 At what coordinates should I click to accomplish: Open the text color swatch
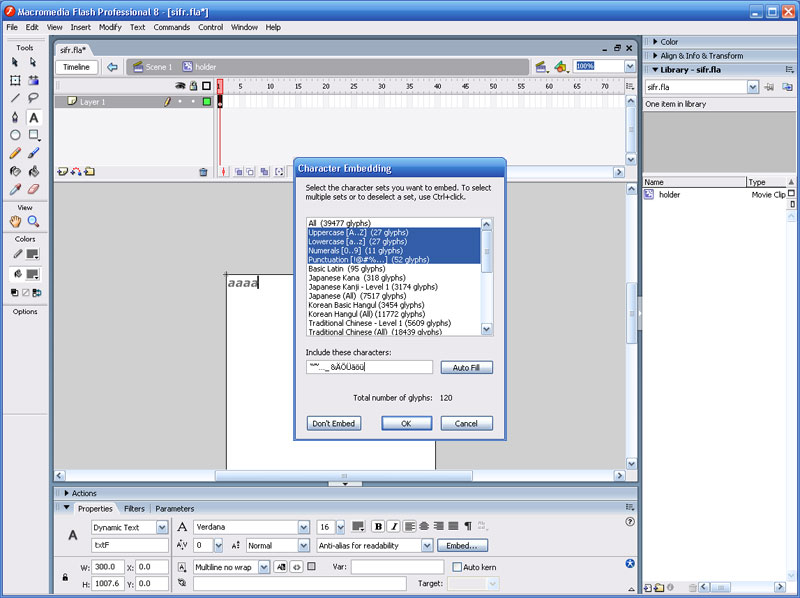(358, 527)
